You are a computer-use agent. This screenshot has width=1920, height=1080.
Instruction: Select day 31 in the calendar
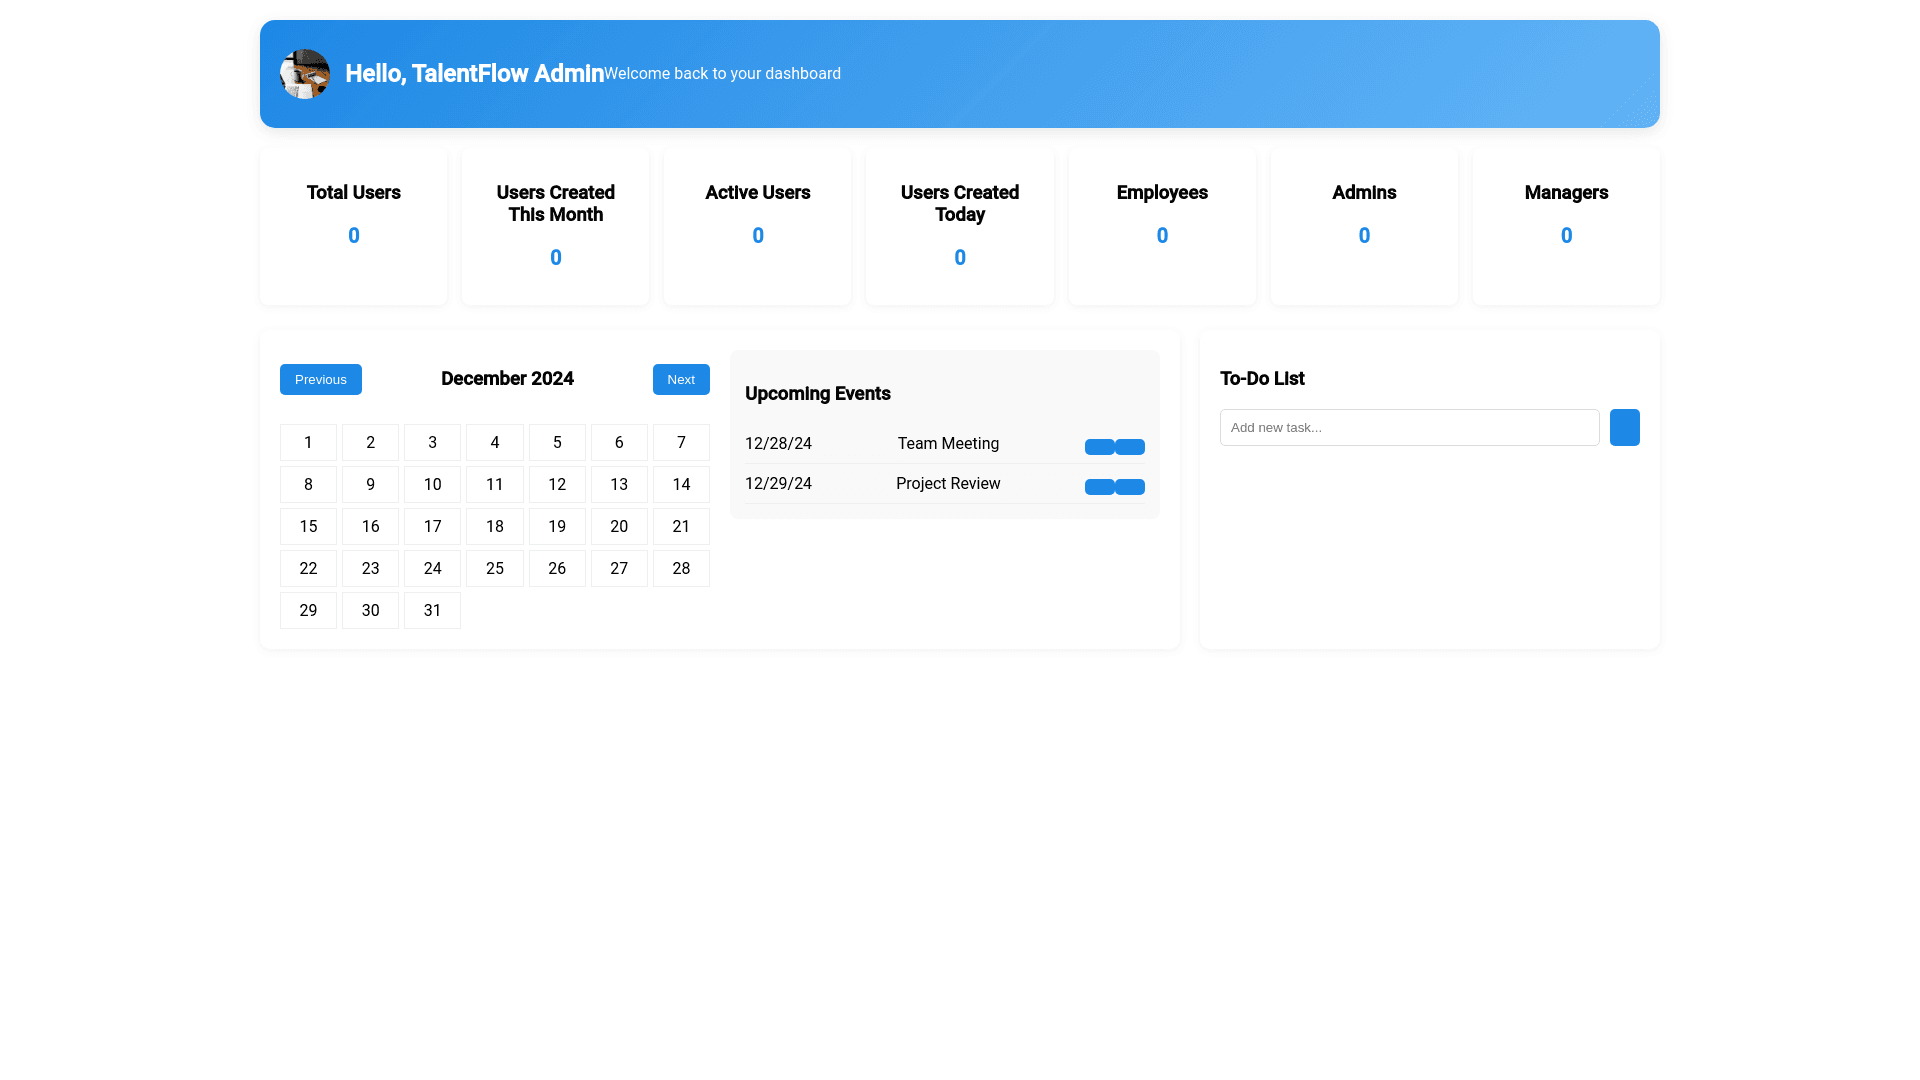(x=432, y=611)
